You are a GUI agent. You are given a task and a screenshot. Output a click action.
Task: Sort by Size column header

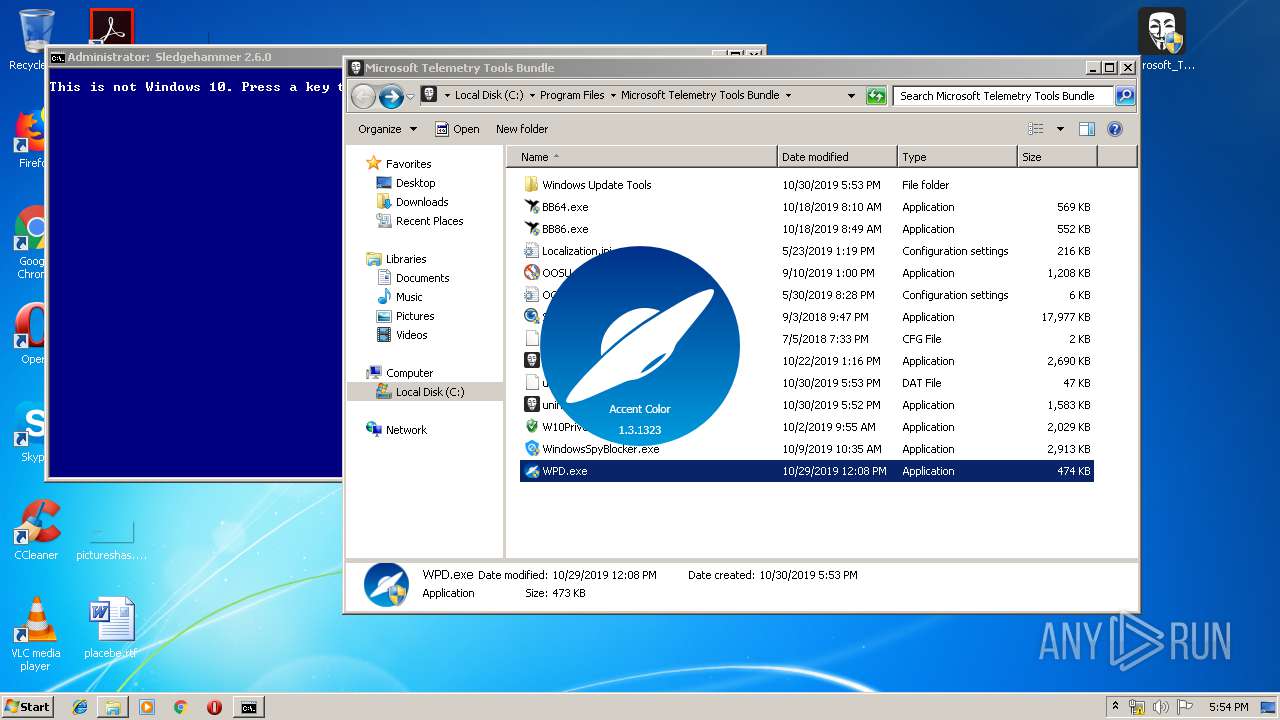coord(1057,157)
